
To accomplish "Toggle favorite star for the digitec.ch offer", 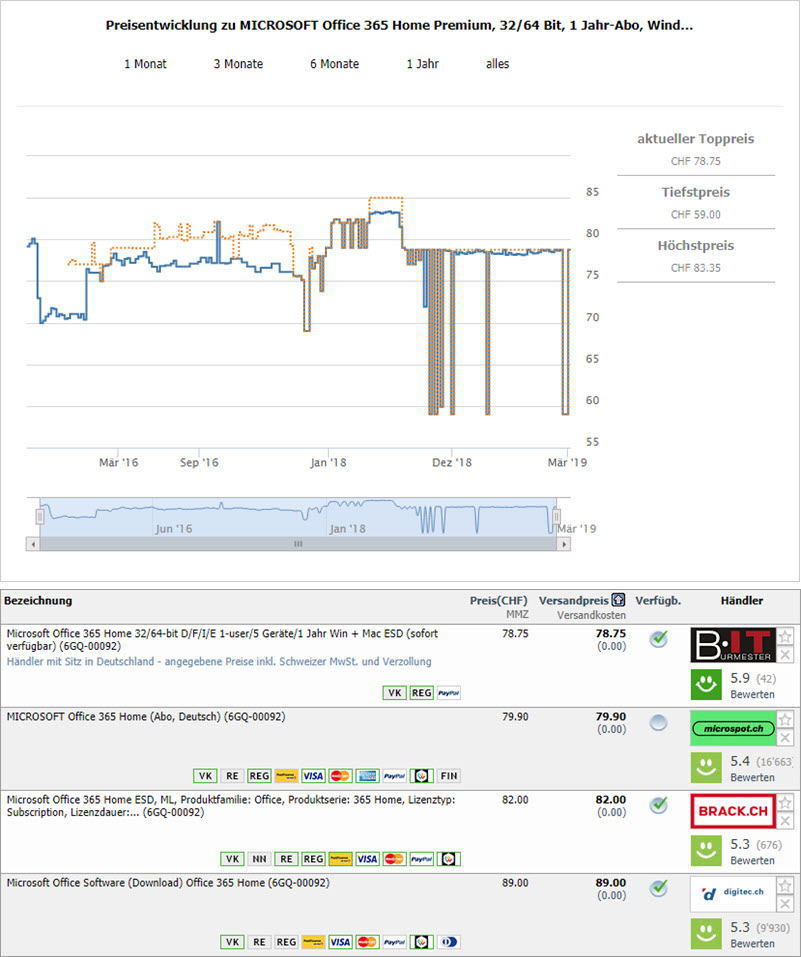I will [x=786, y=886].
